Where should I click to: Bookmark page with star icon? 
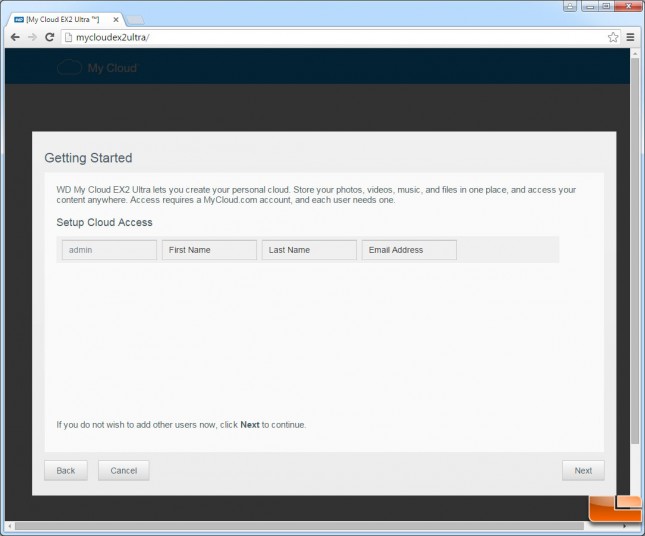(613, 37)
